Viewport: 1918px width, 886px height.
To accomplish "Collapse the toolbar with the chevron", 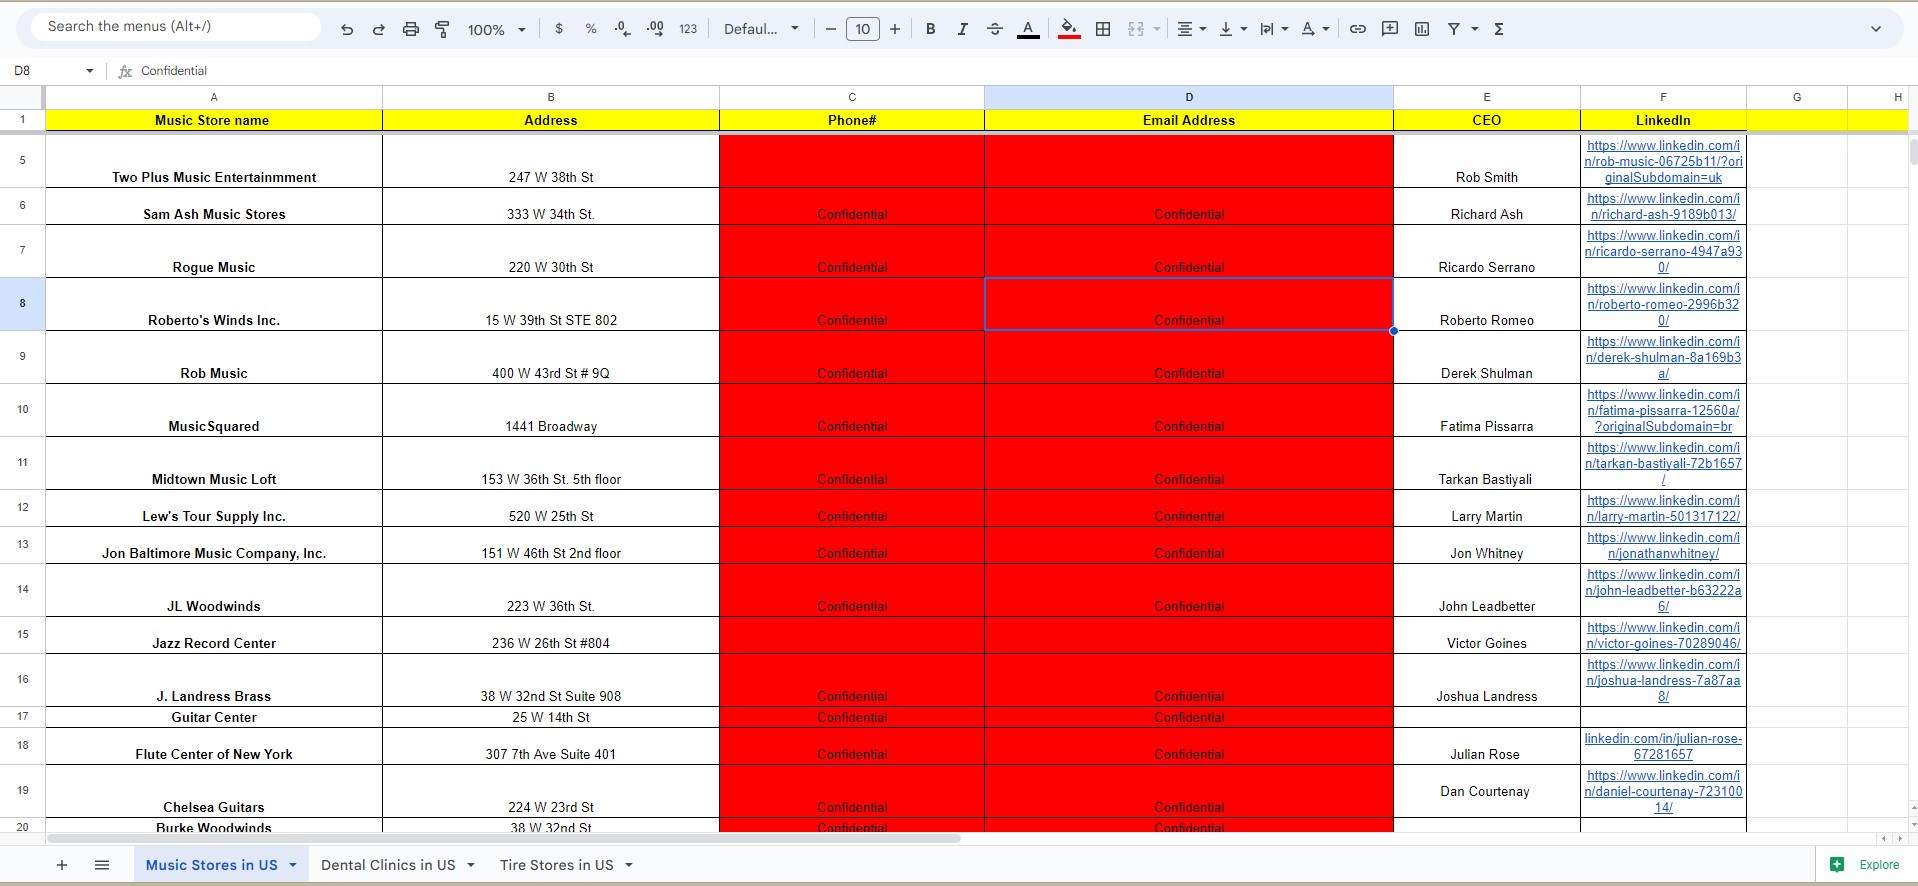I will click(x=1876, y=29).
